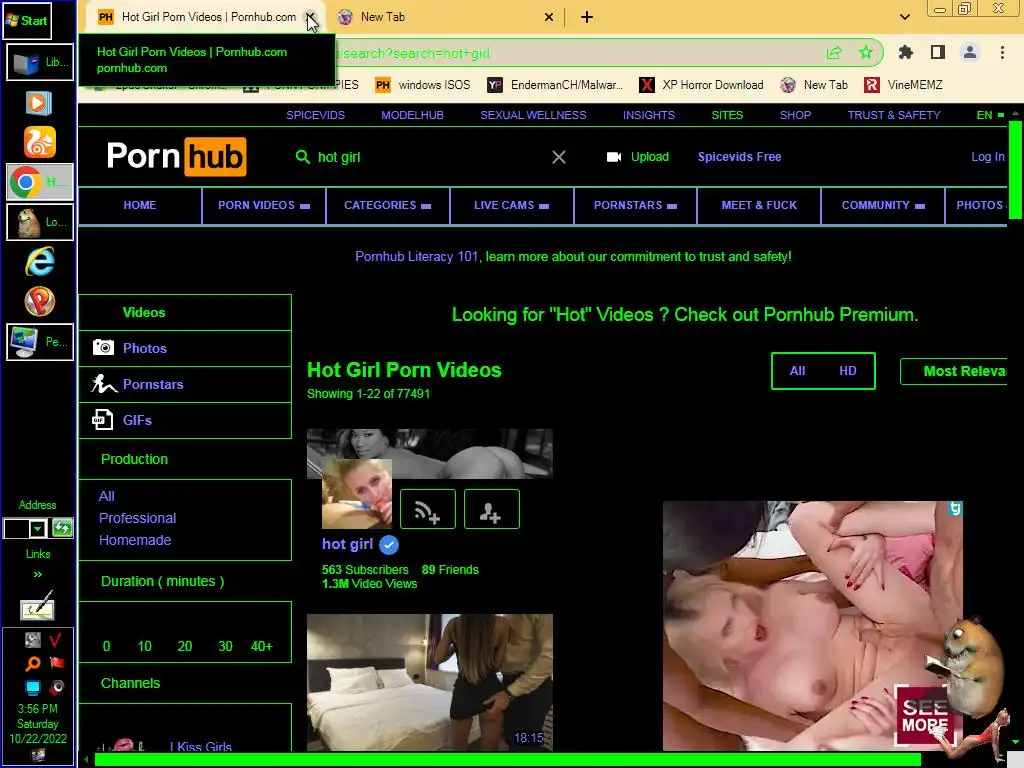Open the UC Browser orange taskbar icon
The image size is (1024, 768).
pyautogui.click(x=40, y=142)
